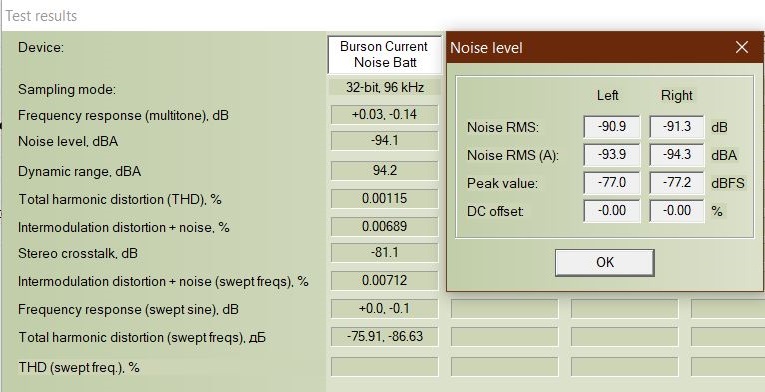This screenshot has height=392, width=765.
Task: Click the 'DC offset:' label in dialog
Action: [495, 211]
